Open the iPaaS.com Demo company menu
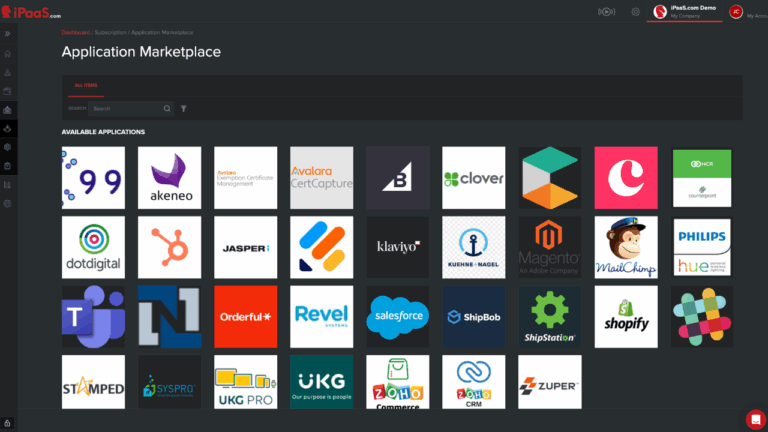Viewport: 768px width, 432px height. 684,12
